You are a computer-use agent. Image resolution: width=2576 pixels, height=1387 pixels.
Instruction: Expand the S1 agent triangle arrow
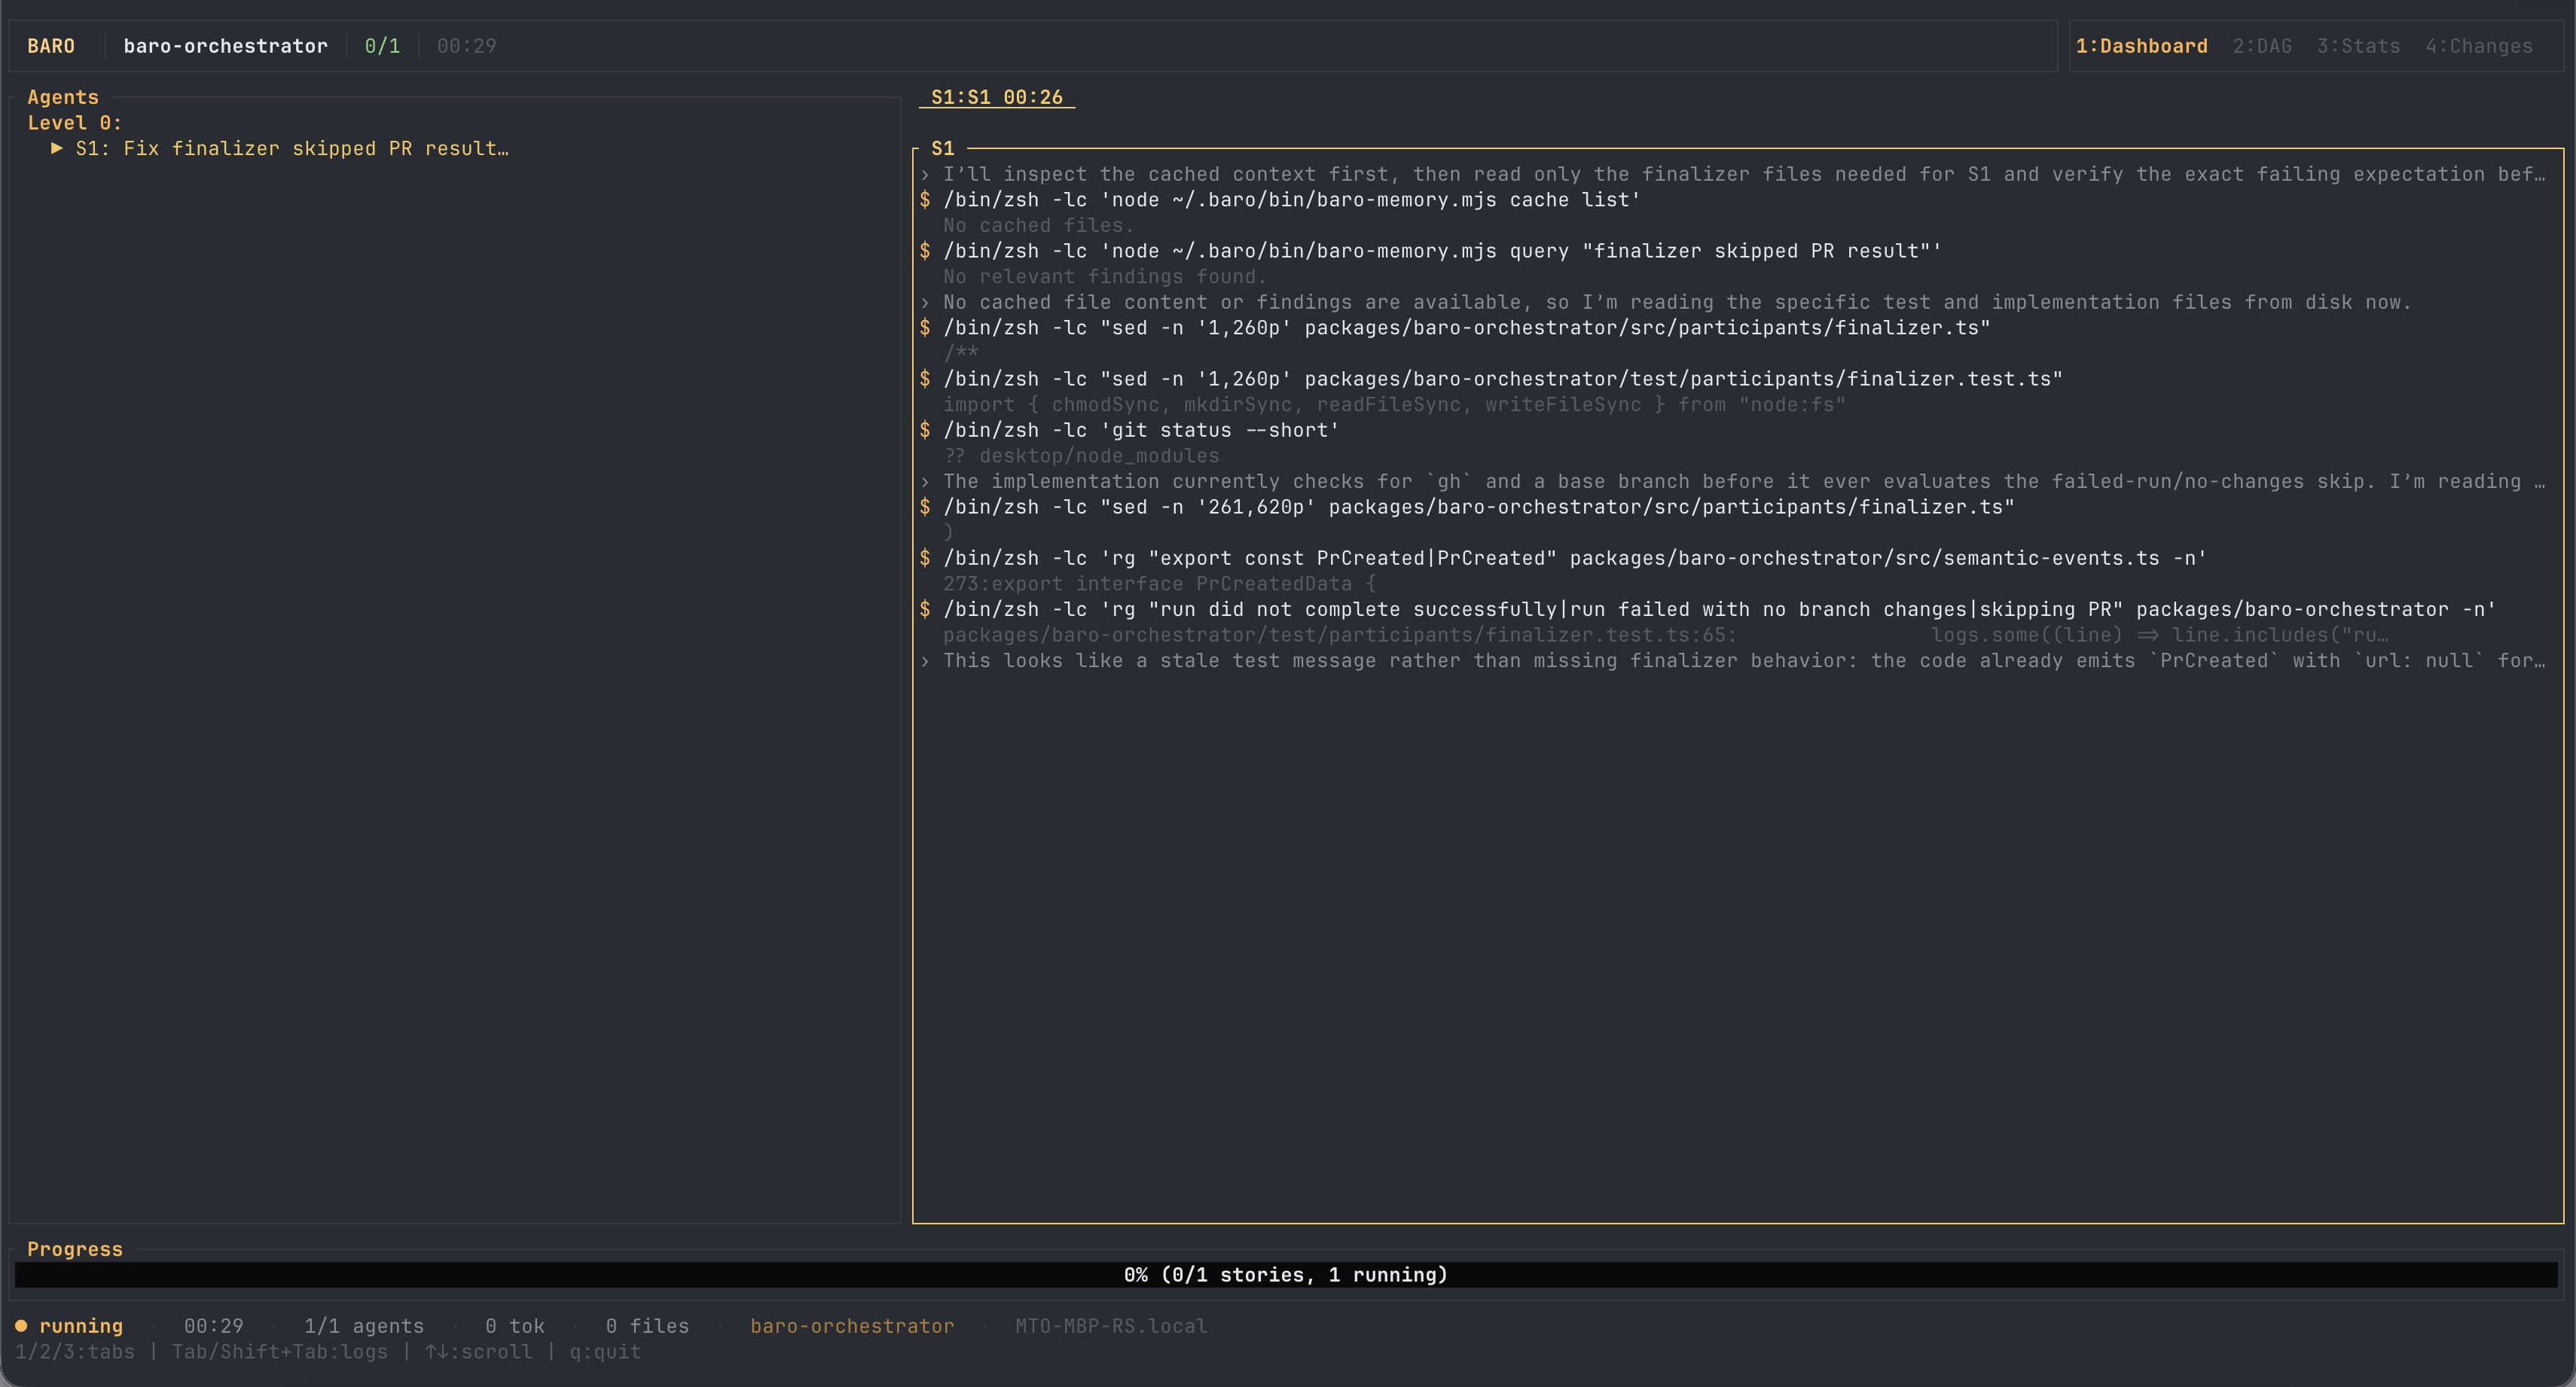click(x=57, y=148)
